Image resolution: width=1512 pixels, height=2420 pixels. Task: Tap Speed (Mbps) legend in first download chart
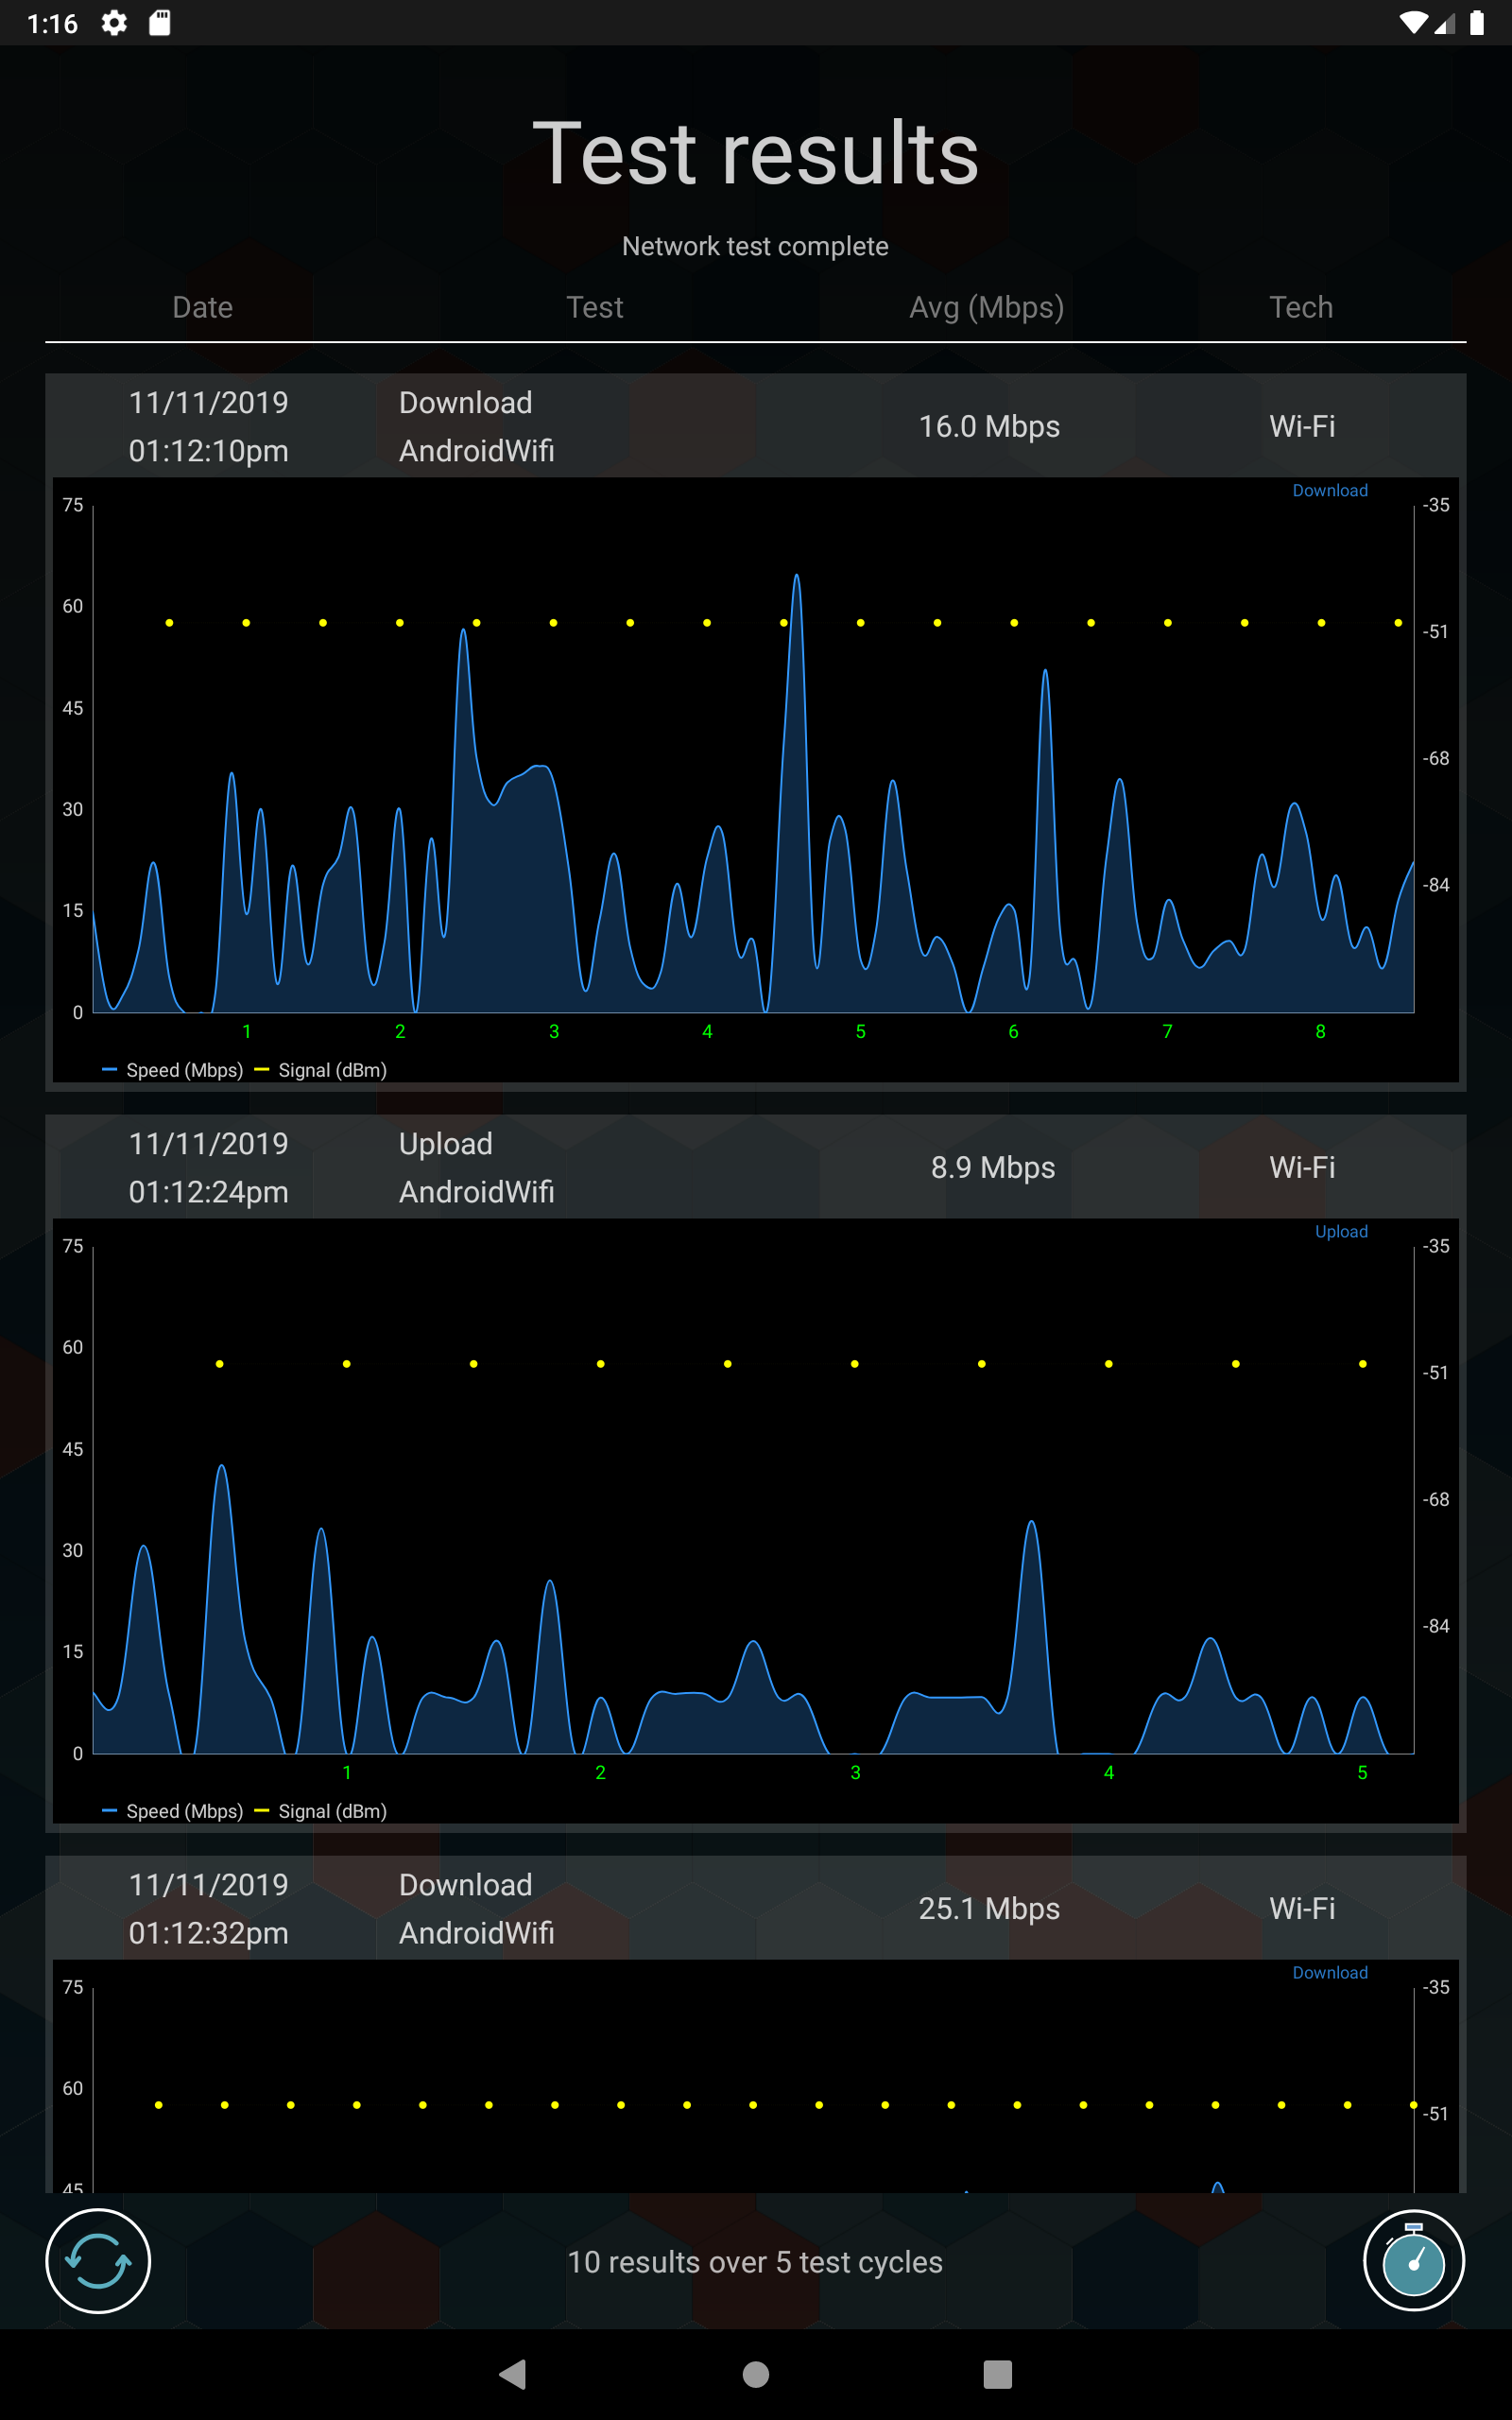(173, 1070)
